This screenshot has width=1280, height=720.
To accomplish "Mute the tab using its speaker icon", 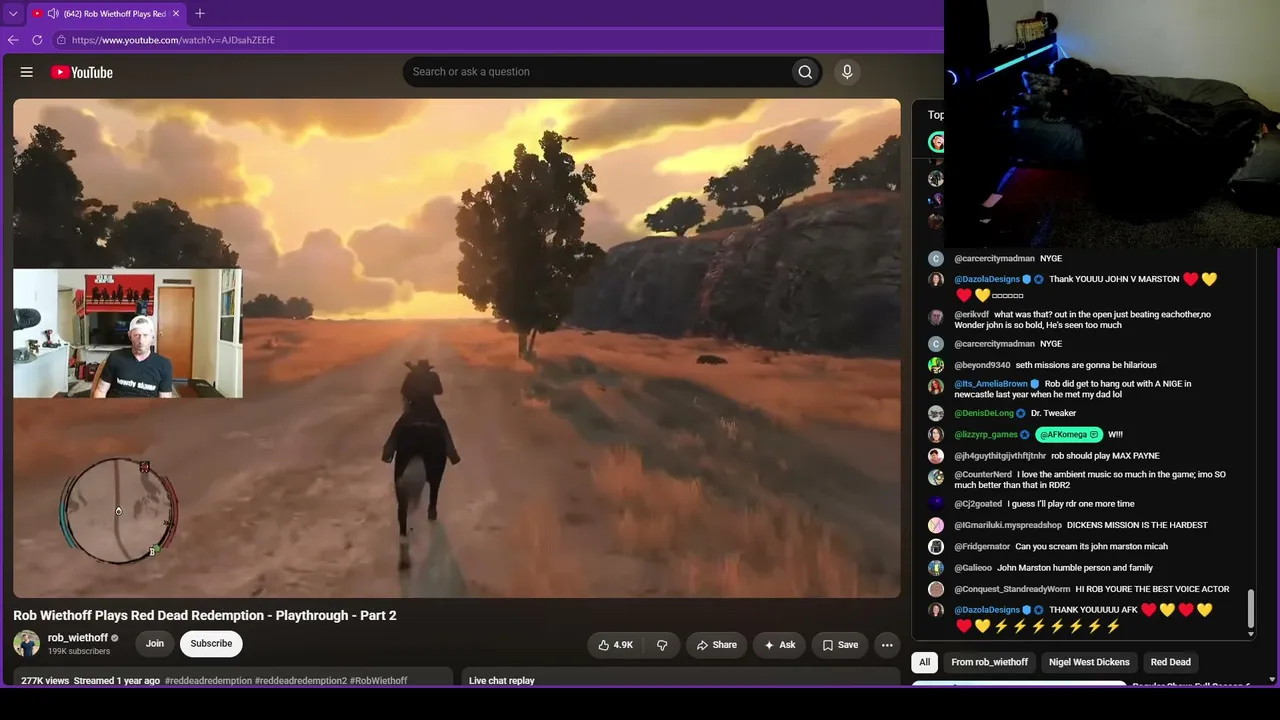I will click(53, 14).
